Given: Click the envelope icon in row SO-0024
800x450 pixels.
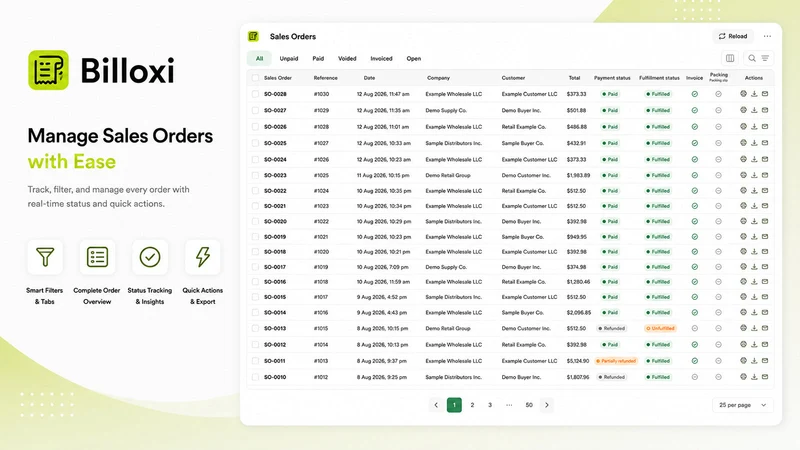Looking at the screenshot, I should 765,159.
